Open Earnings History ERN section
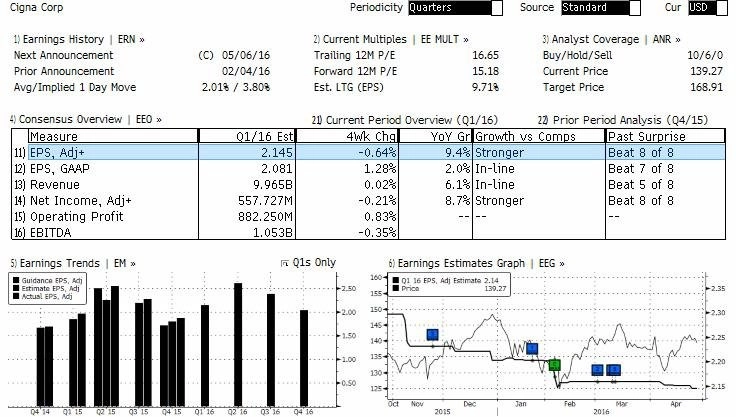736x417 pixels. point(79,39)
